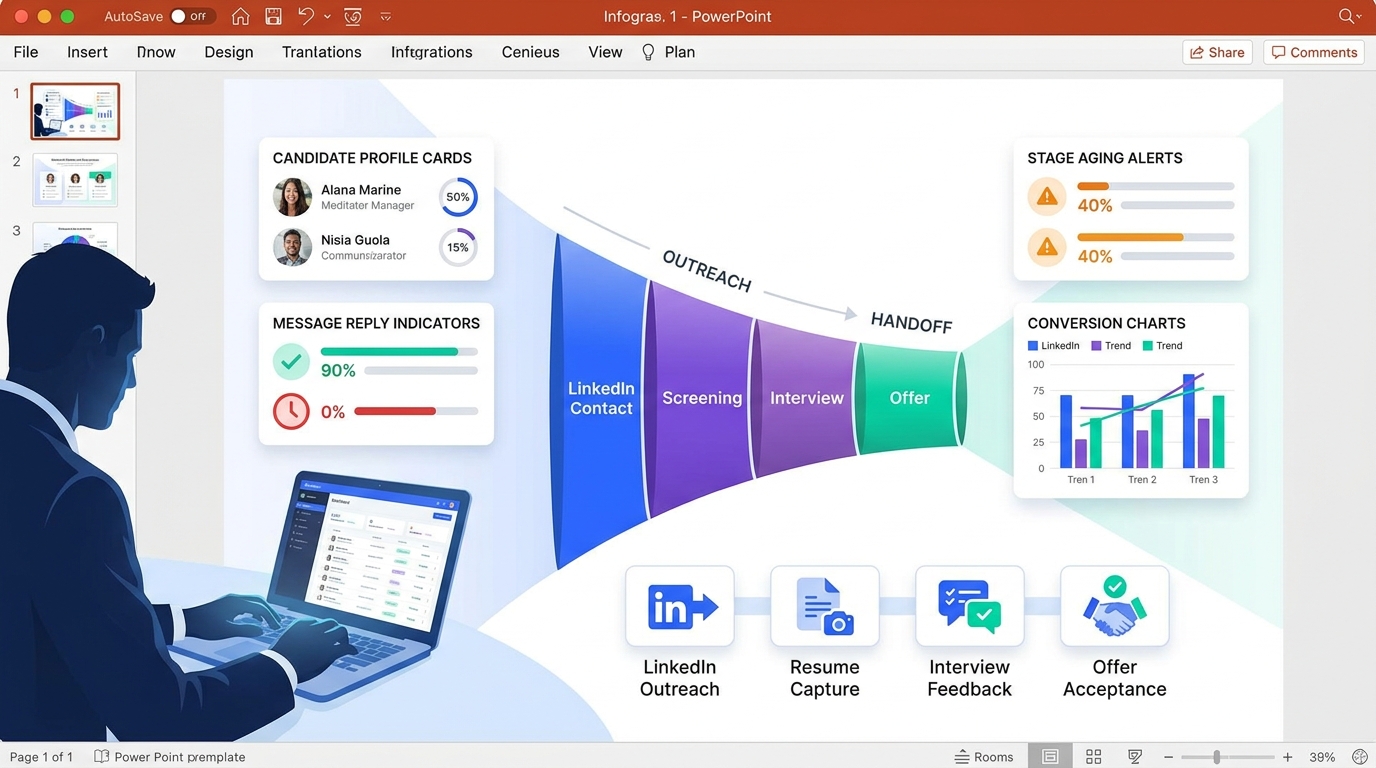Click Alana Marine's profile photo
Image resolution: width=1376 pixels, height=768 pixels.
point(292,197)
